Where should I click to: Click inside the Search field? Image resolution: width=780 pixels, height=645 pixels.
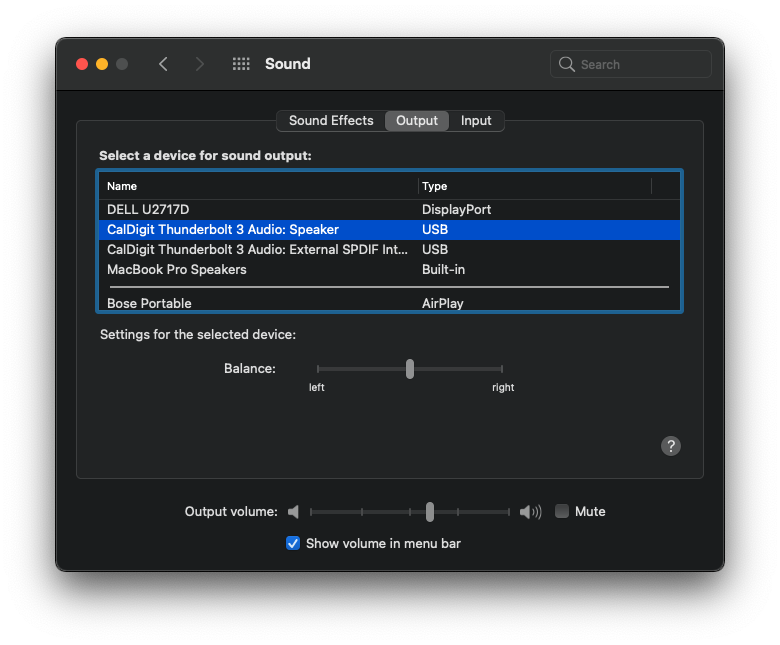pos(640,64)
